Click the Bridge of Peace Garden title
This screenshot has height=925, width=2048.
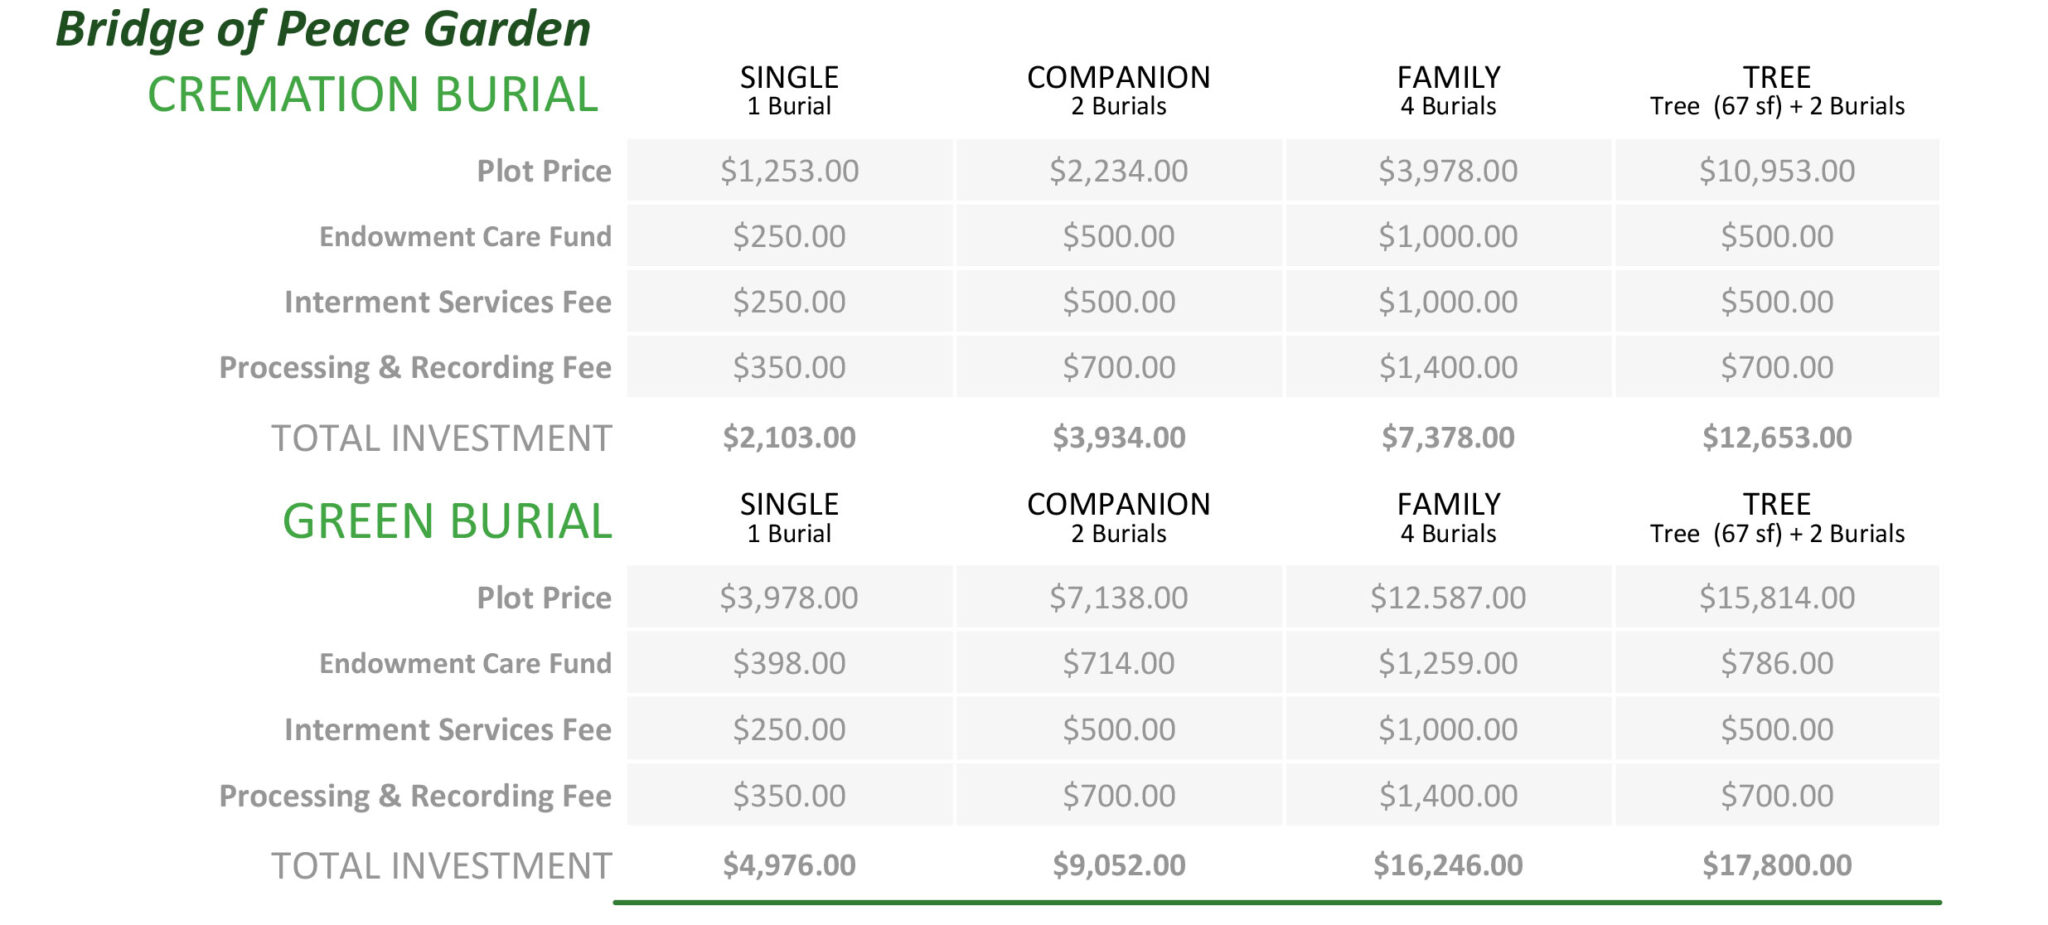[x=323, y=29]
